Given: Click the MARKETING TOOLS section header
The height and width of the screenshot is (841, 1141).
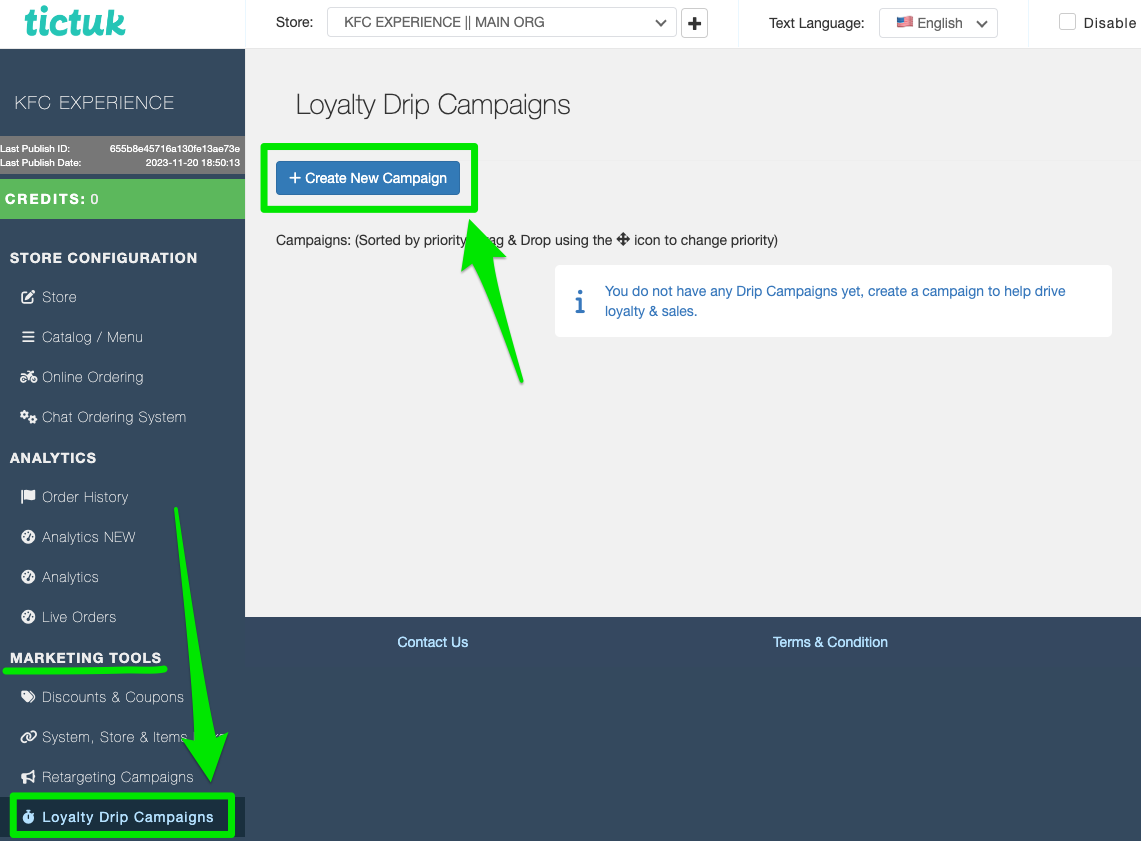Looking at the screenshot, I should tap(85, 658).
